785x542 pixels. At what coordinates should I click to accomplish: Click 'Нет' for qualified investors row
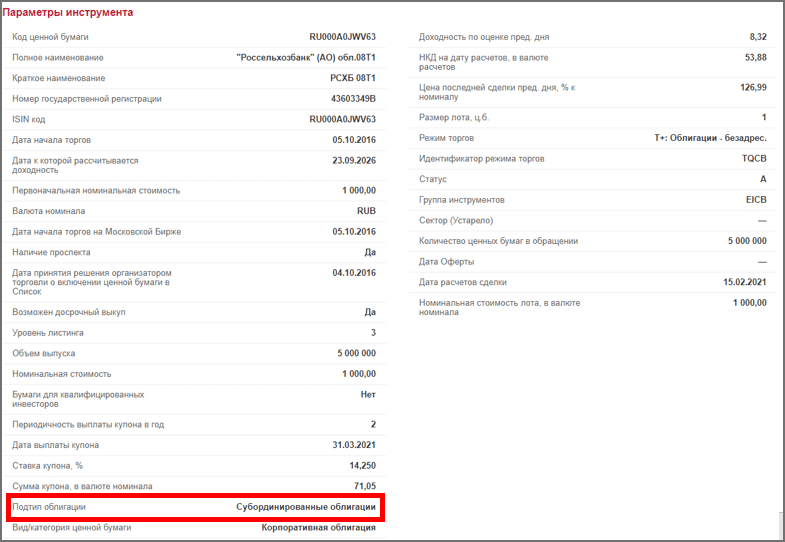pos(368,394)
